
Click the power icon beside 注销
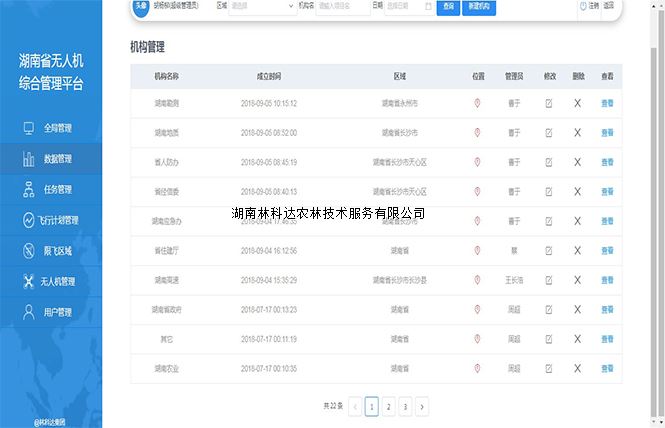tap(583, 6)
